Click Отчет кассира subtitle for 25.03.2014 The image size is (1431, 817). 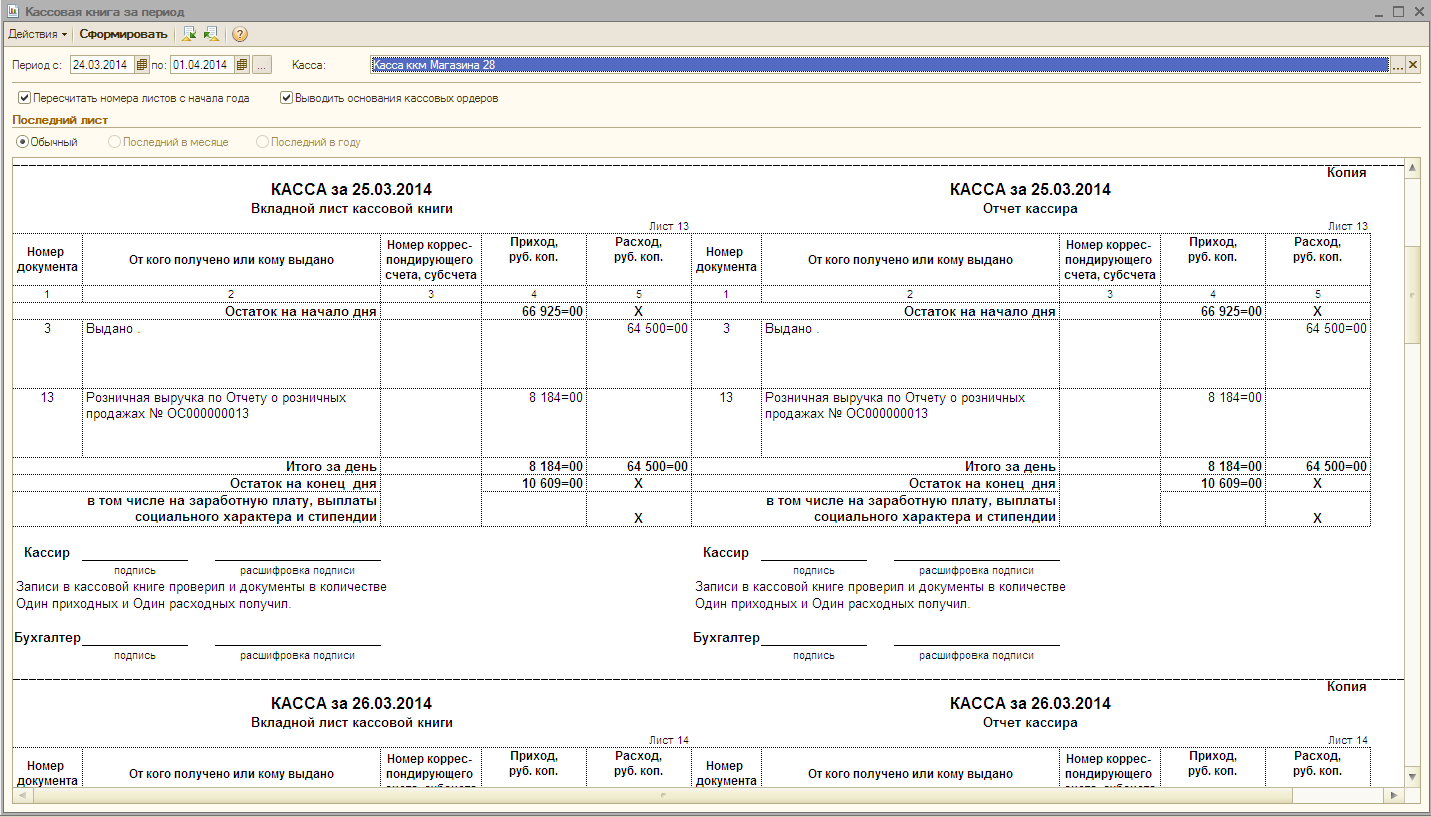pyautogui.click(x=1030, y=209)
